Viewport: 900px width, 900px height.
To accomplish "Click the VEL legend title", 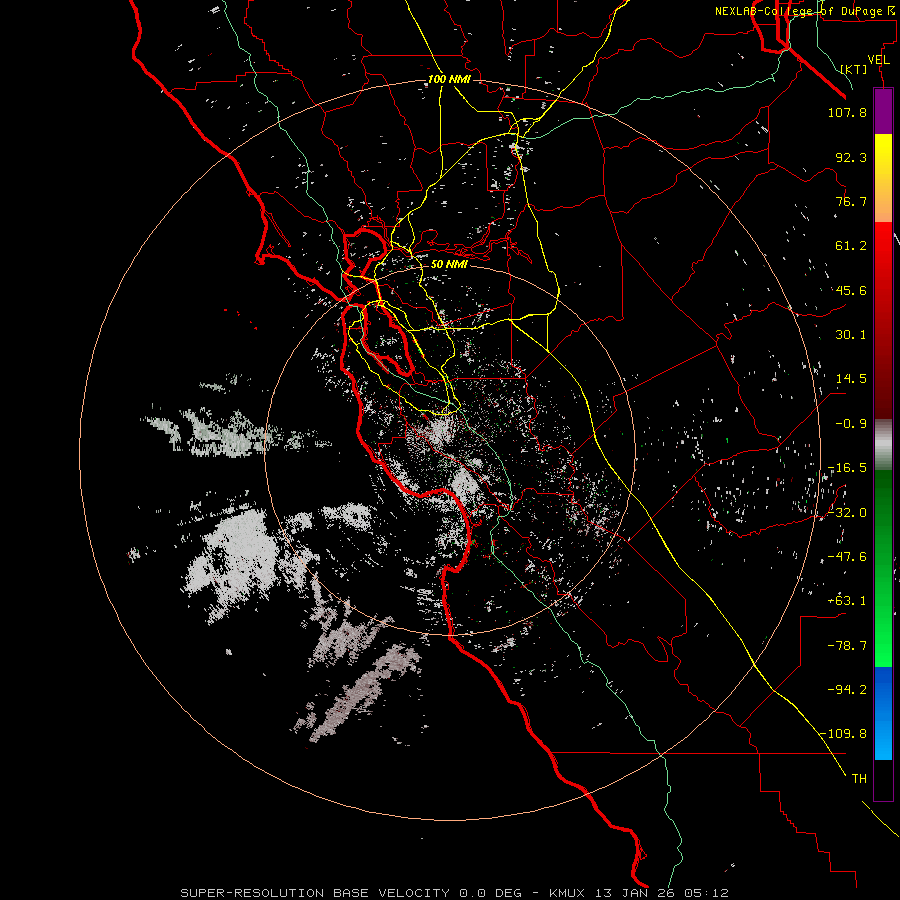I will 878,60.
